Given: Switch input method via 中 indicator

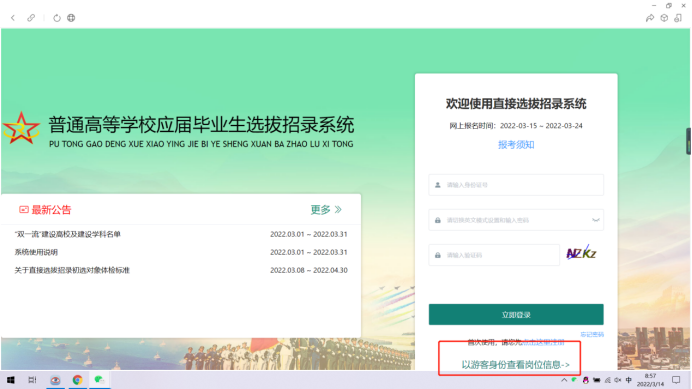Looking at the screenshot, I should tap(628, 380).
